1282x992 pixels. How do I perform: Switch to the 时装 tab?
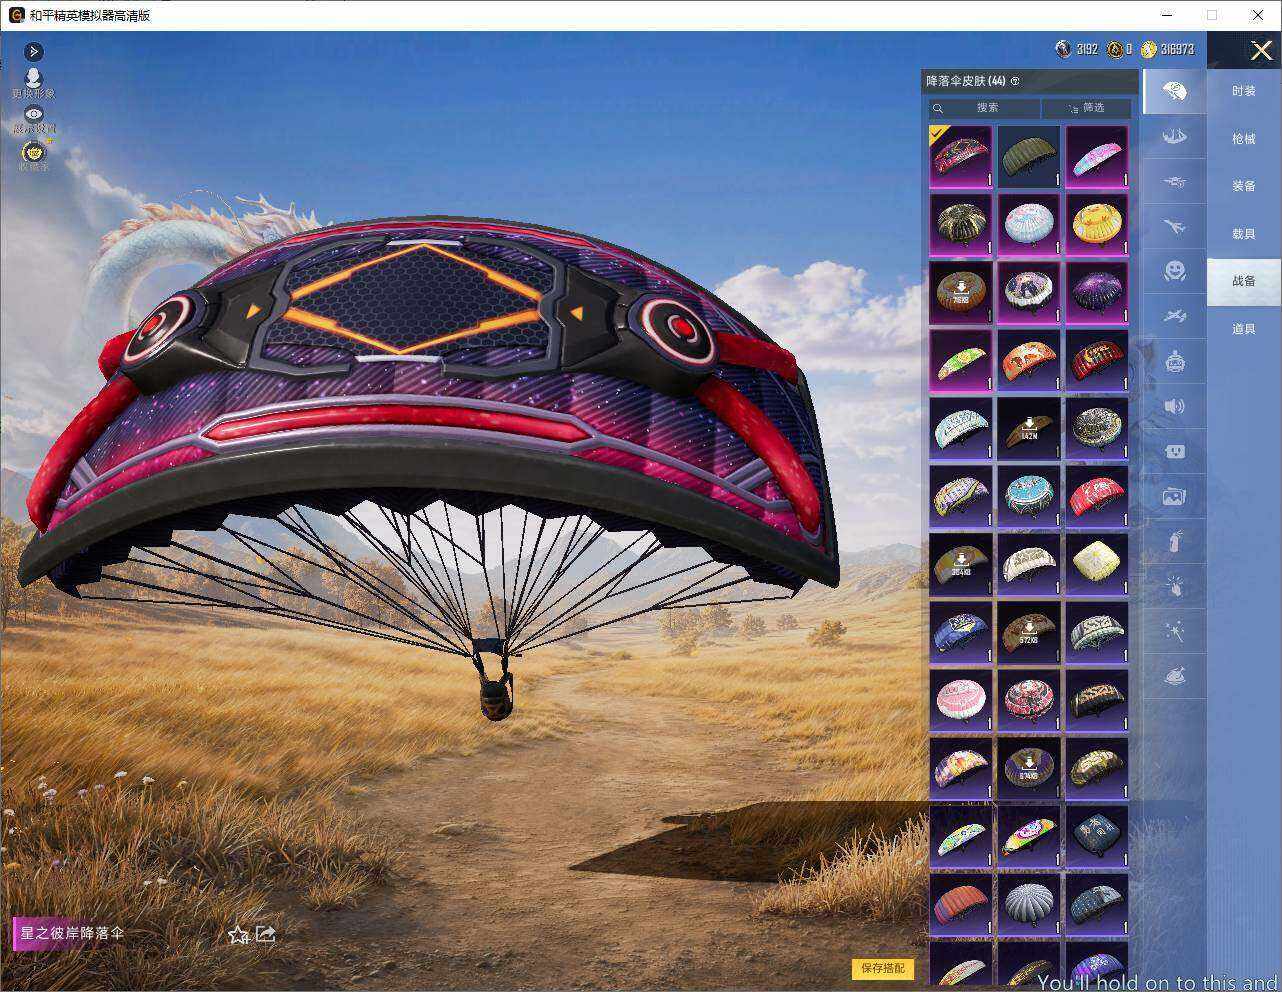(1244, 91)
